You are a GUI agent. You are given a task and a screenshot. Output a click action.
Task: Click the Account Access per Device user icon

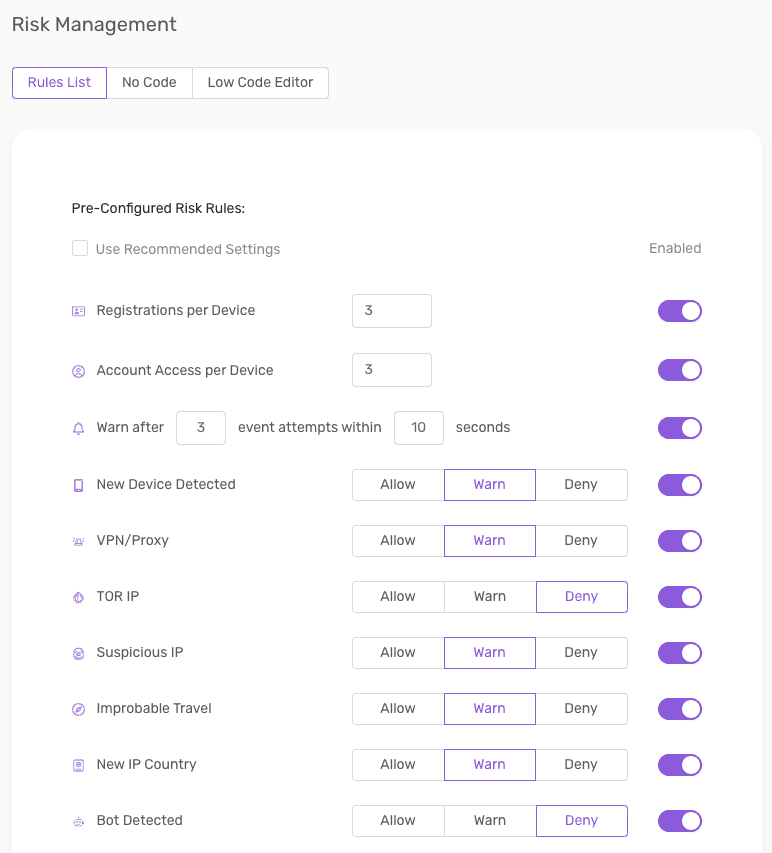(78, 371)
